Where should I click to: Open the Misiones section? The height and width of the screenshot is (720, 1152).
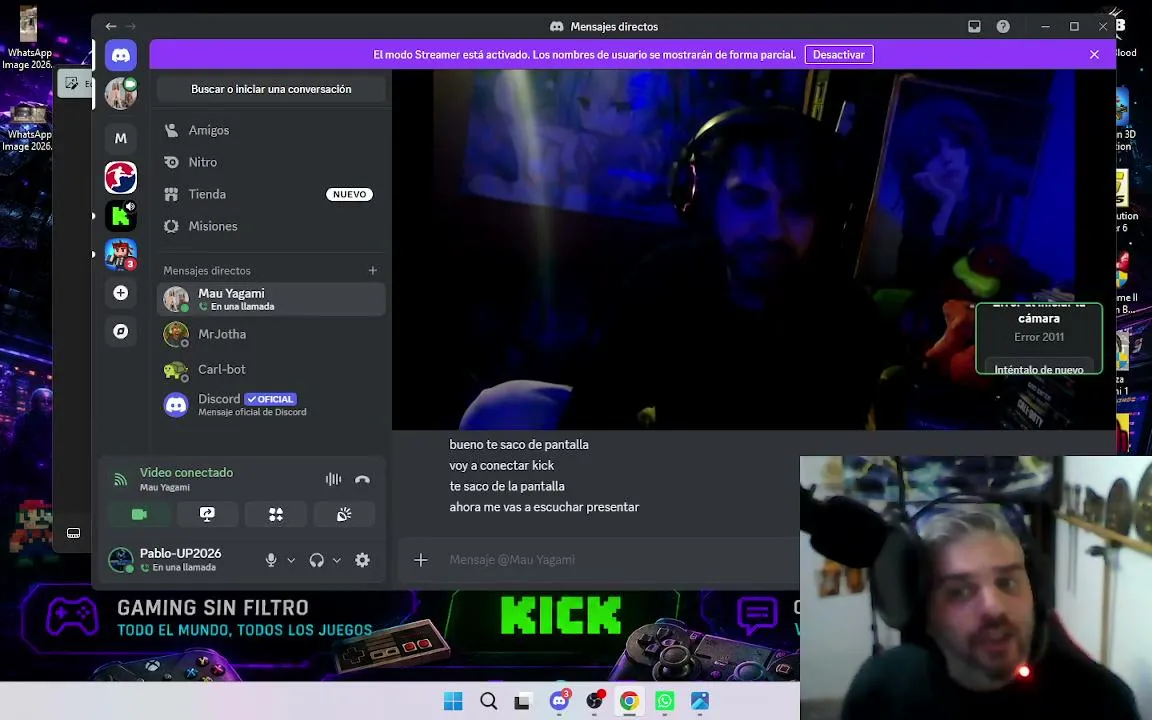coord(271,226)
